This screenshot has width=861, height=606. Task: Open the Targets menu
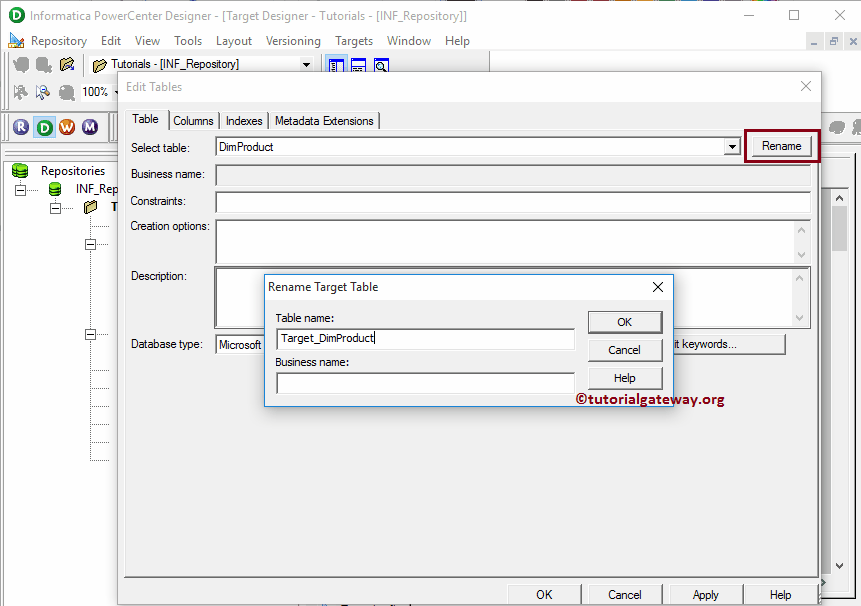[352, 41]
